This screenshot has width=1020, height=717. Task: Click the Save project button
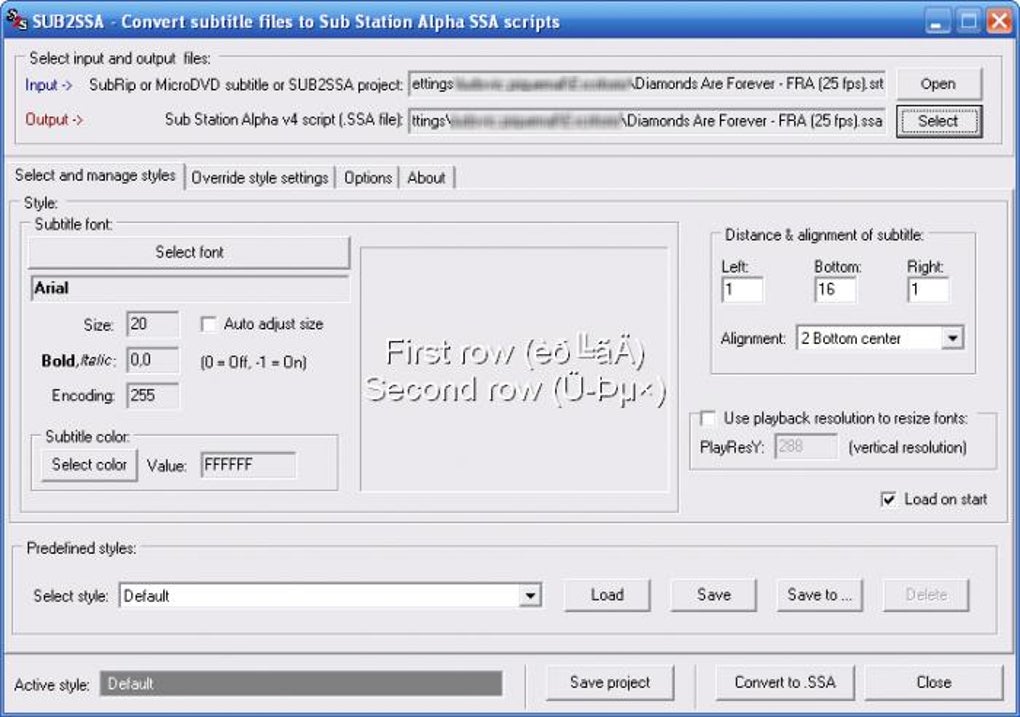[610, 683]
